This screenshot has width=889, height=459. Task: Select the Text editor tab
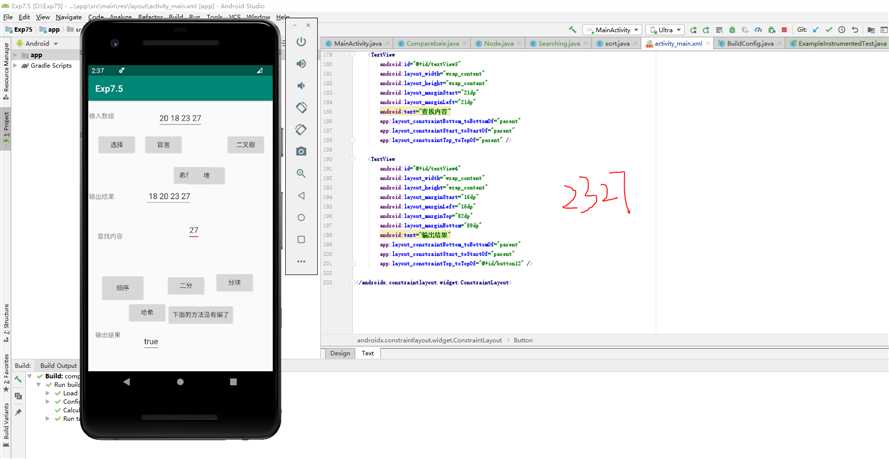coord(368,353)
